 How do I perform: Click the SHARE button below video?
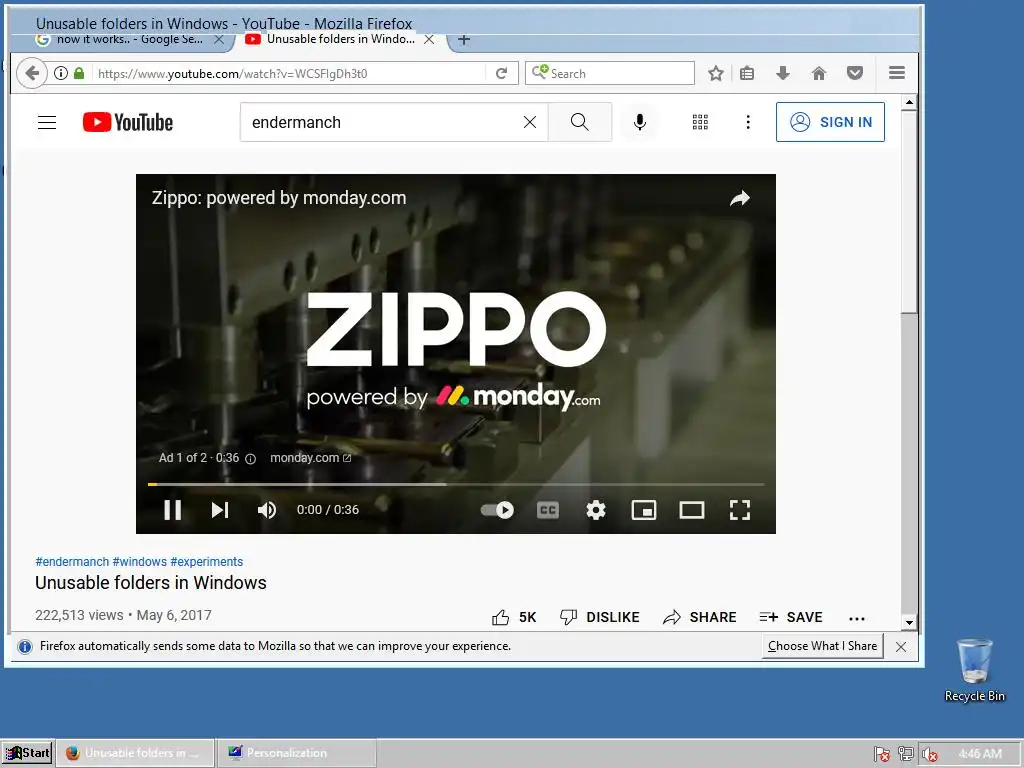[699, 617]
